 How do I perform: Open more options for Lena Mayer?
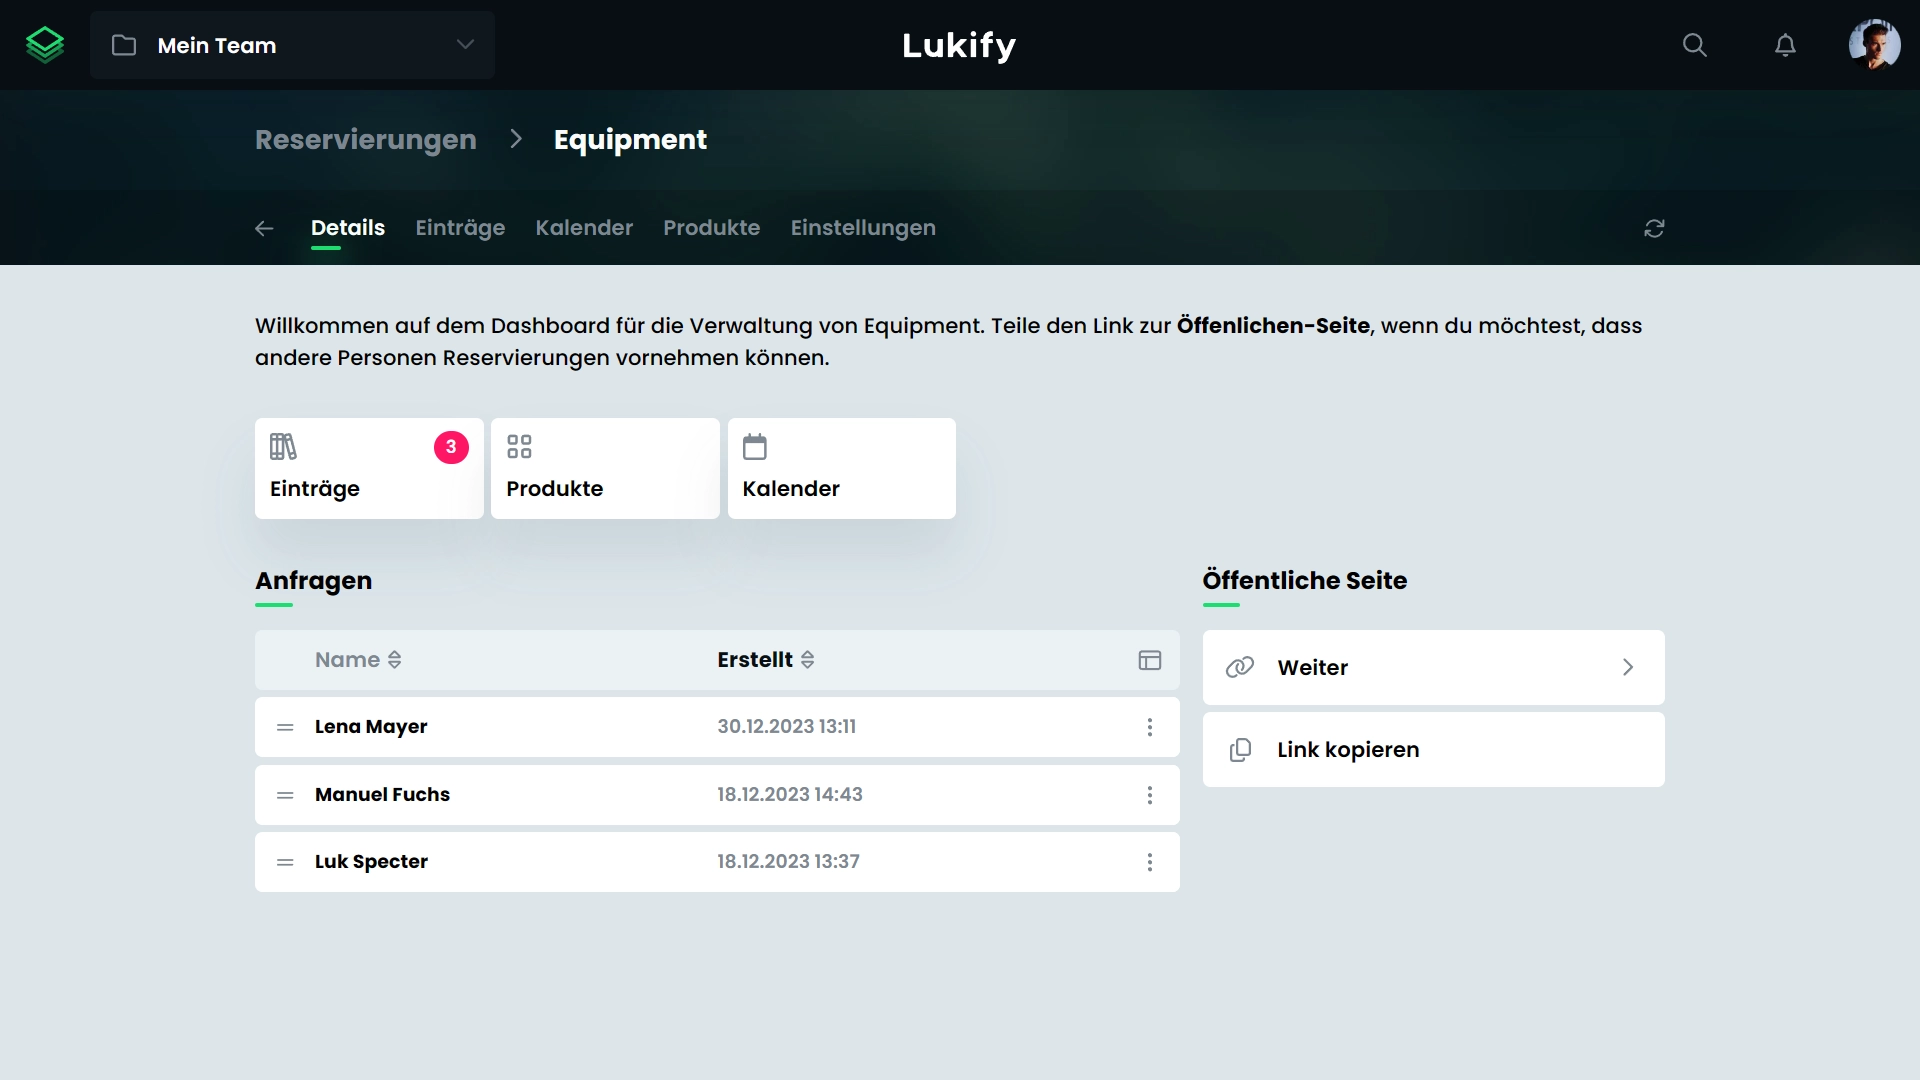1150,727
